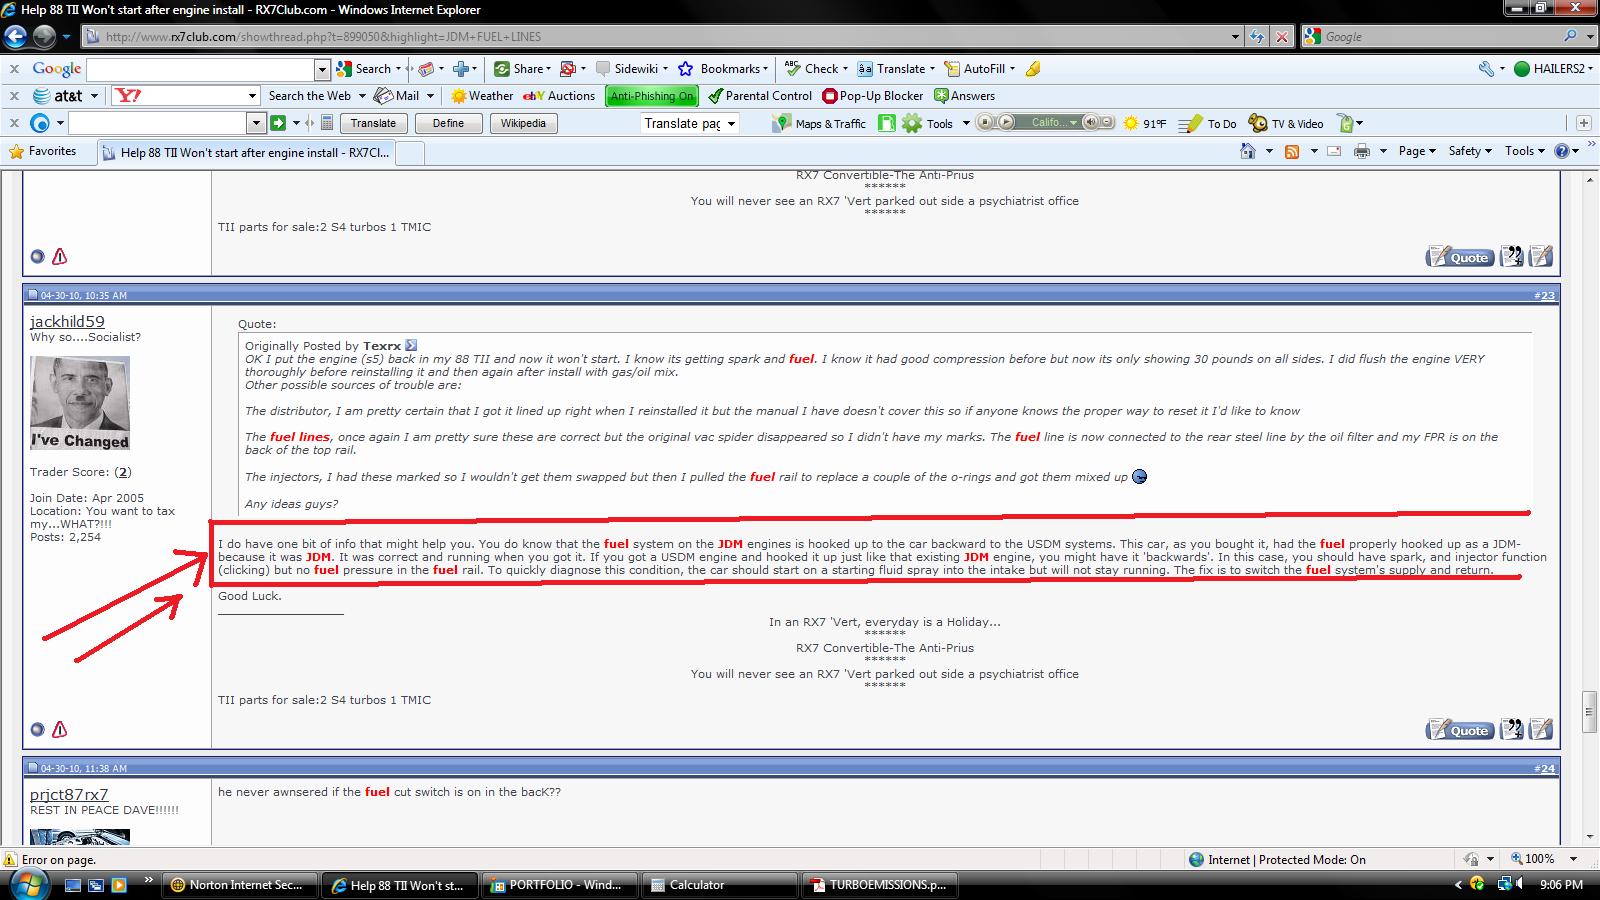Image resolution: width=1600 pixels, height=900 pixels.
Task: Click the Print icon in command bar
Action: (x=1361, y=151)
